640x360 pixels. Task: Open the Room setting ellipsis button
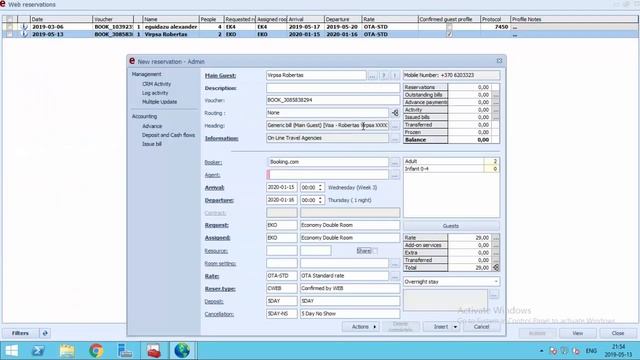(x=395, y=264)
